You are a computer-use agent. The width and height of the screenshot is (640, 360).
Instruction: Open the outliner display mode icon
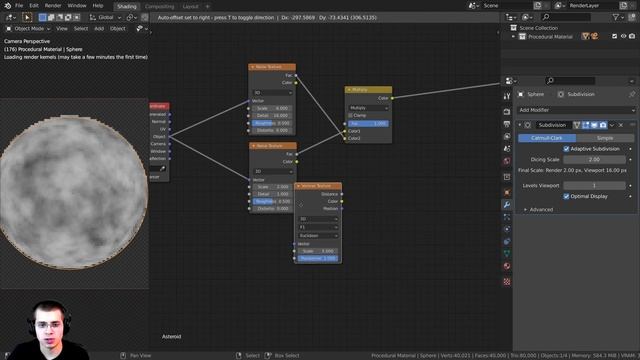point(527,17)
